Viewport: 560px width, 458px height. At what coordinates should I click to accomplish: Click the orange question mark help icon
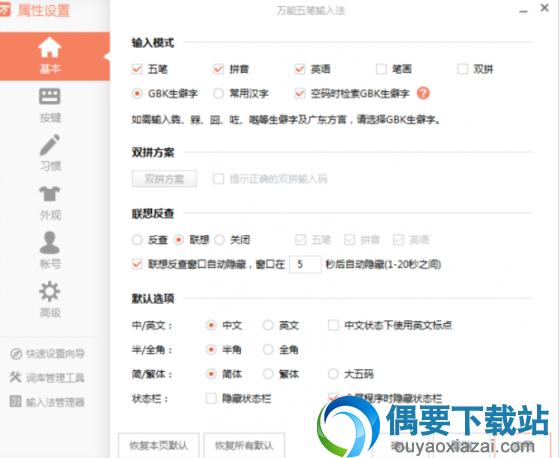click(423, 93)
